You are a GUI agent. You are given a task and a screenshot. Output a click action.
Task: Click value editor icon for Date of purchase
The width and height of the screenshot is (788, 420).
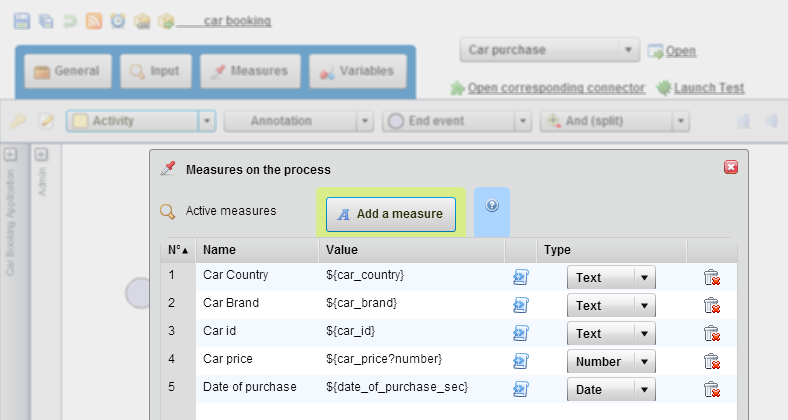point(520,389)
